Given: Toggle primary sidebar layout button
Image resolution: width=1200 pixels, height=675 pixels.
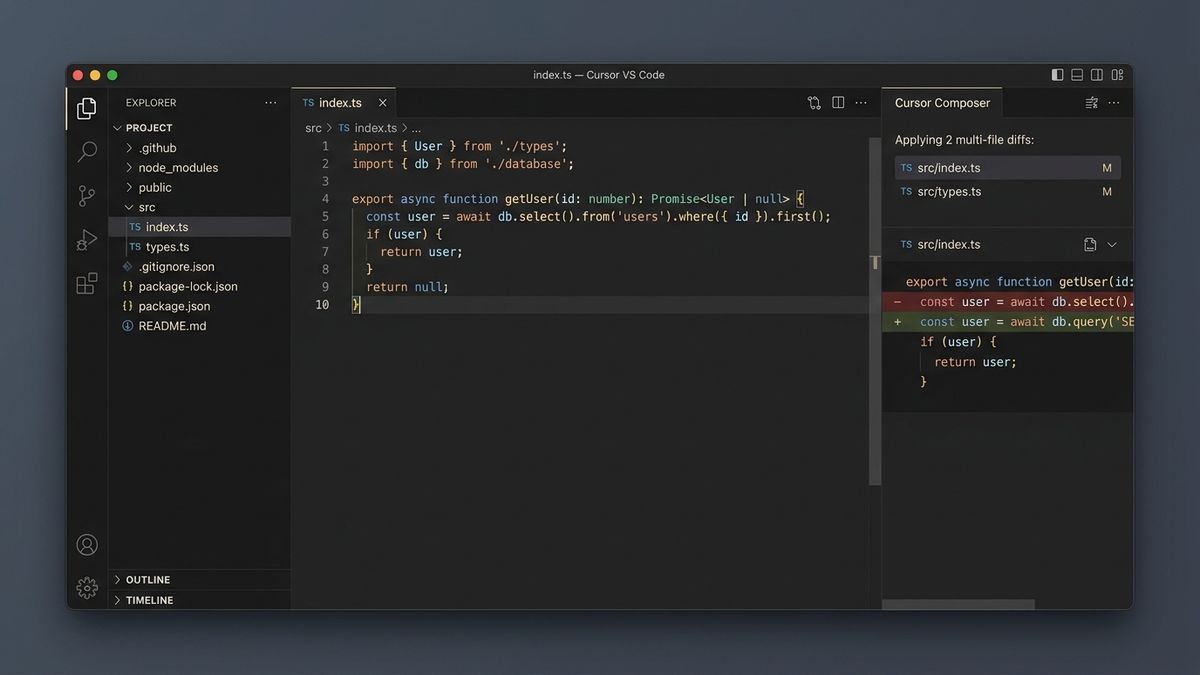Looking at the screenshot, I should (x=1058, y=75).
